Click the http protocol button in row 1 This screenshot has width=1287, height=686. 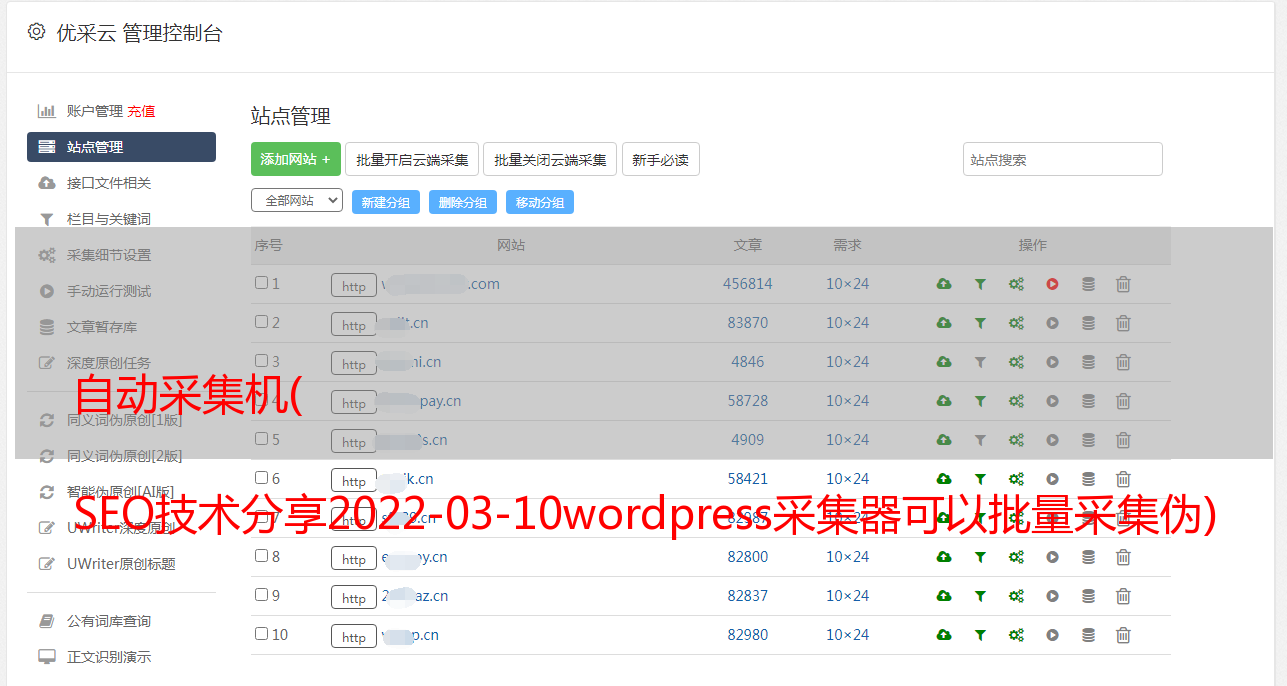[354, 286]
